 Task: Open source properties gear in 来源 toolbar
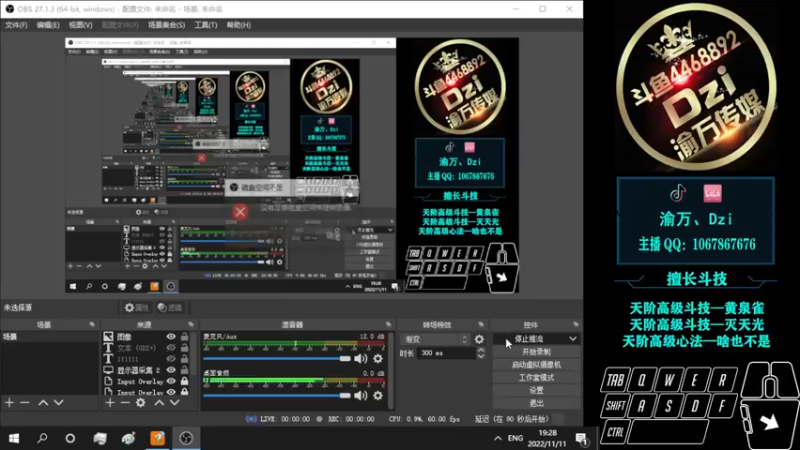click(141, 403)
